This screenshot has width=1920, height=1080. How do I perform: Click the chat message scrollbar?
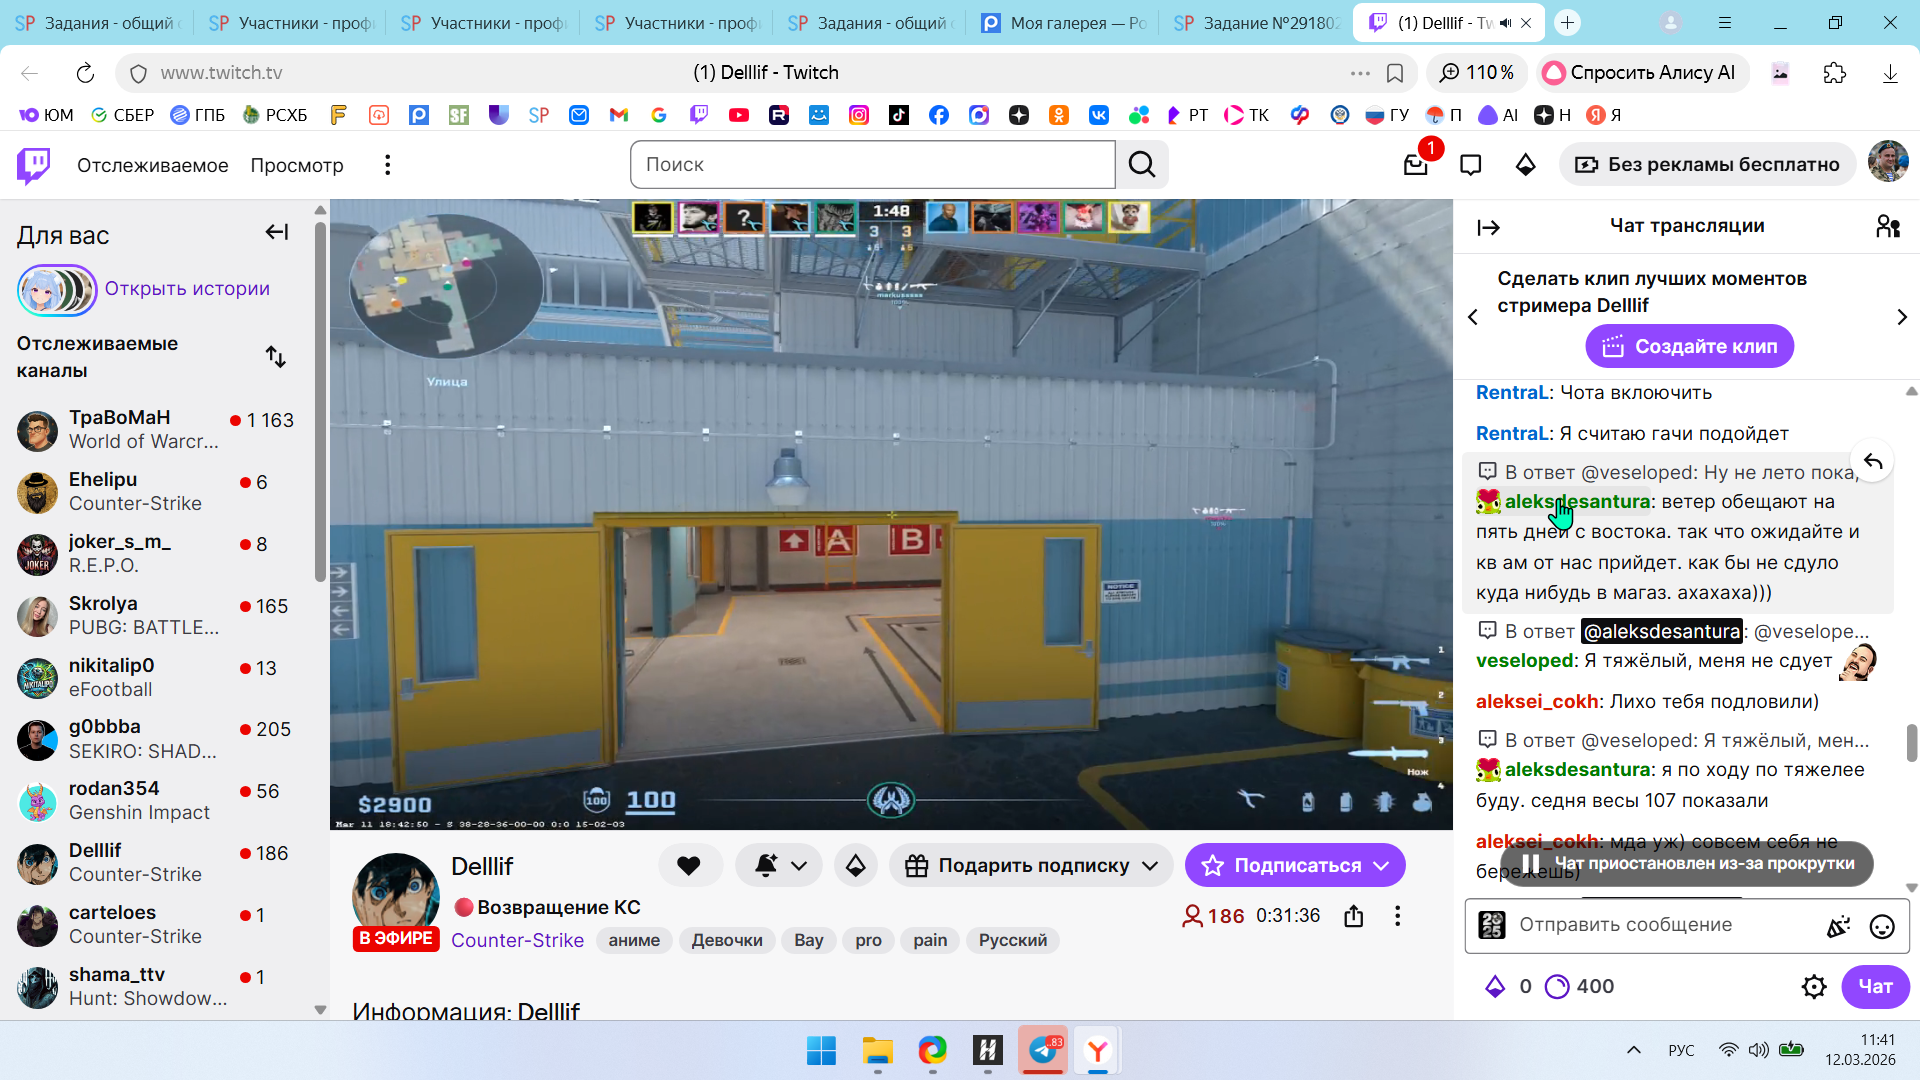pyautogui.click(x=1911, y=742)
